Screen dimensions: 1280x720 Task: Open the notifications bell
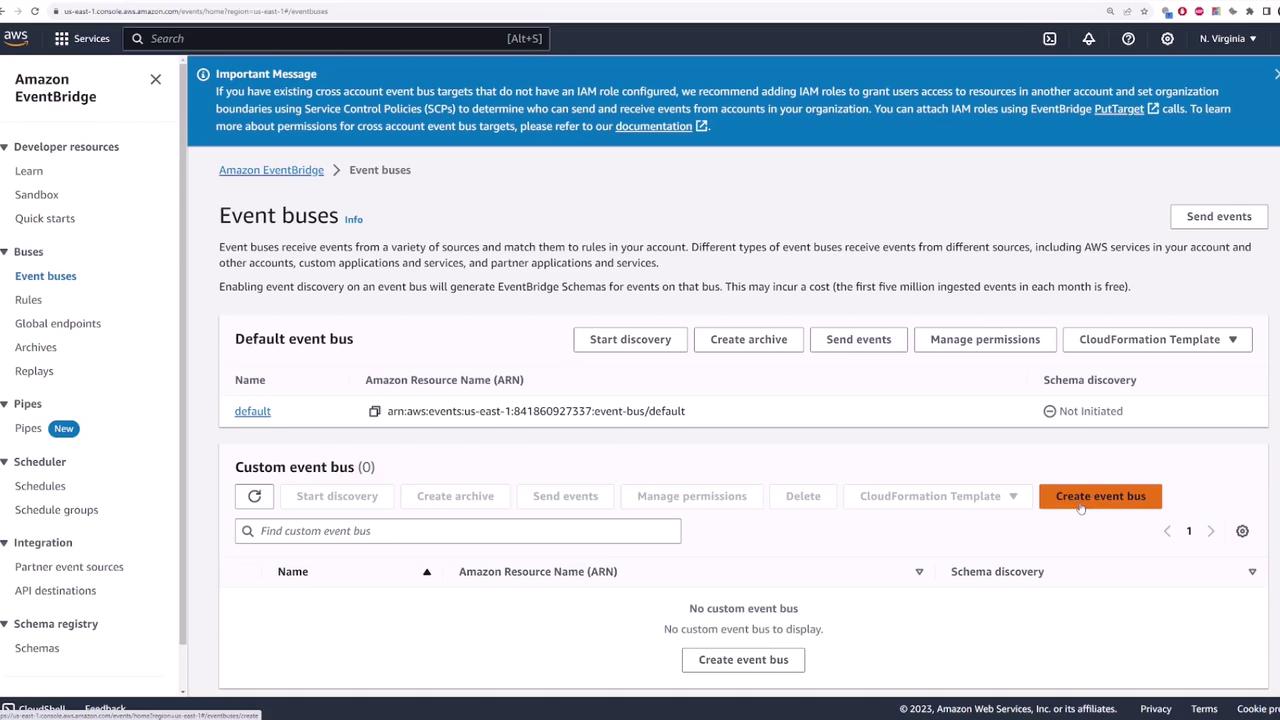[x=1089, y=38]
